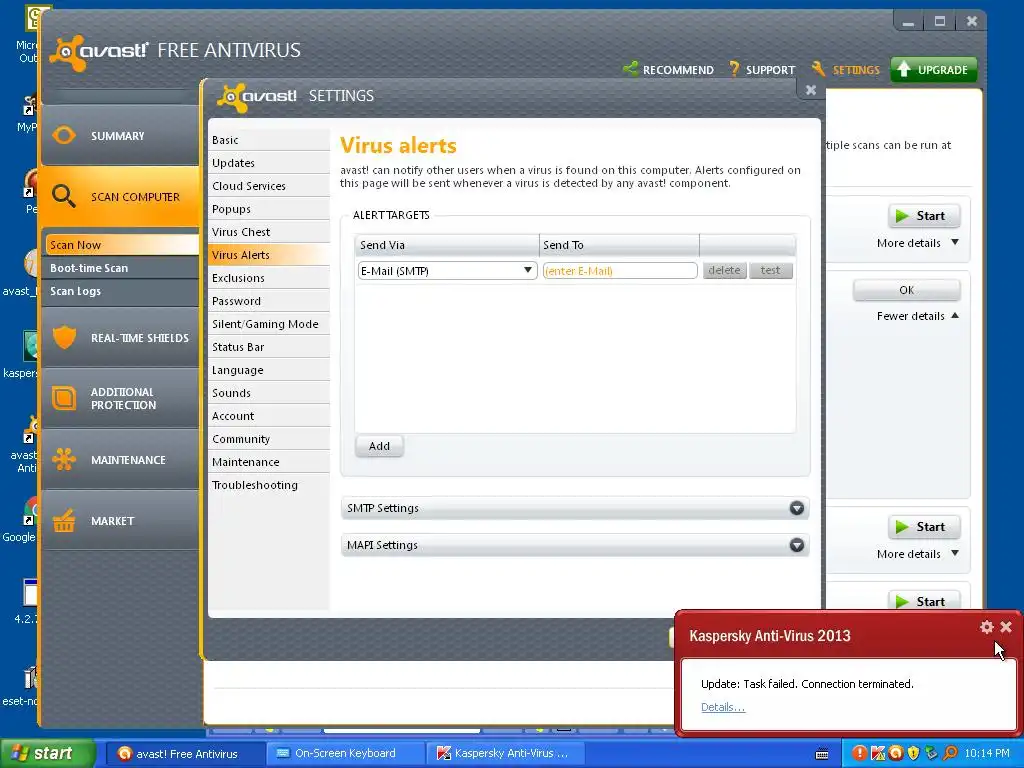The image size is (1024, 768).
Task: Close the avast! Settings dialog
Action: [811, 90]
